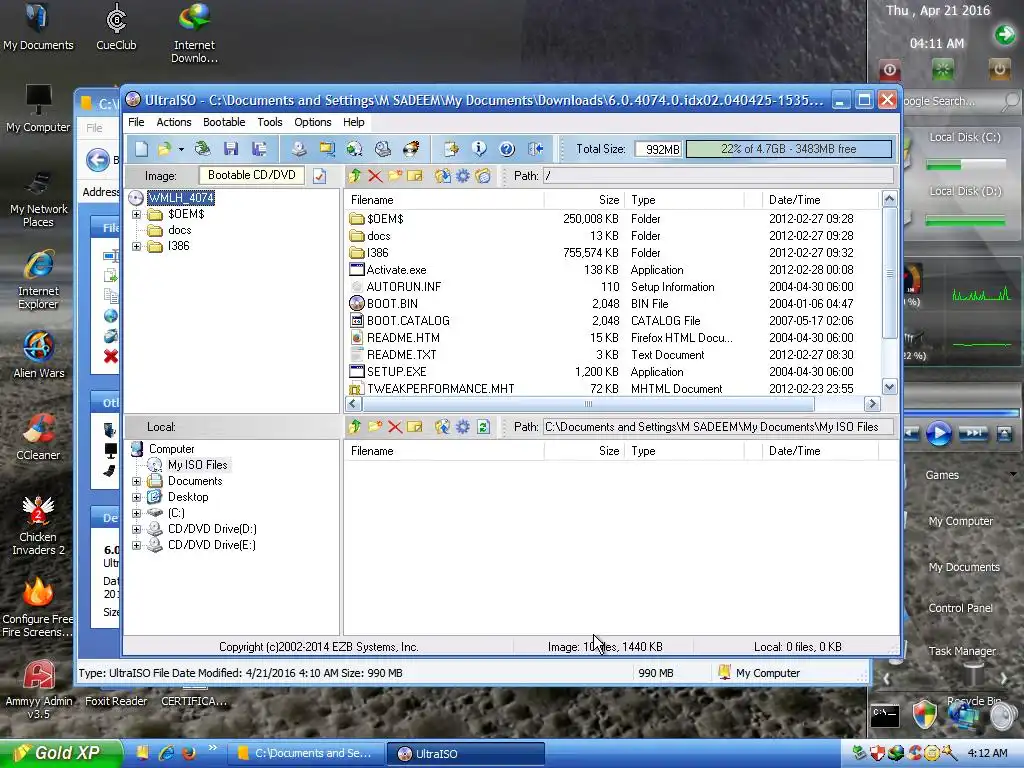Click the Bootable CD/DVD image type field

(x=251, y=175)
